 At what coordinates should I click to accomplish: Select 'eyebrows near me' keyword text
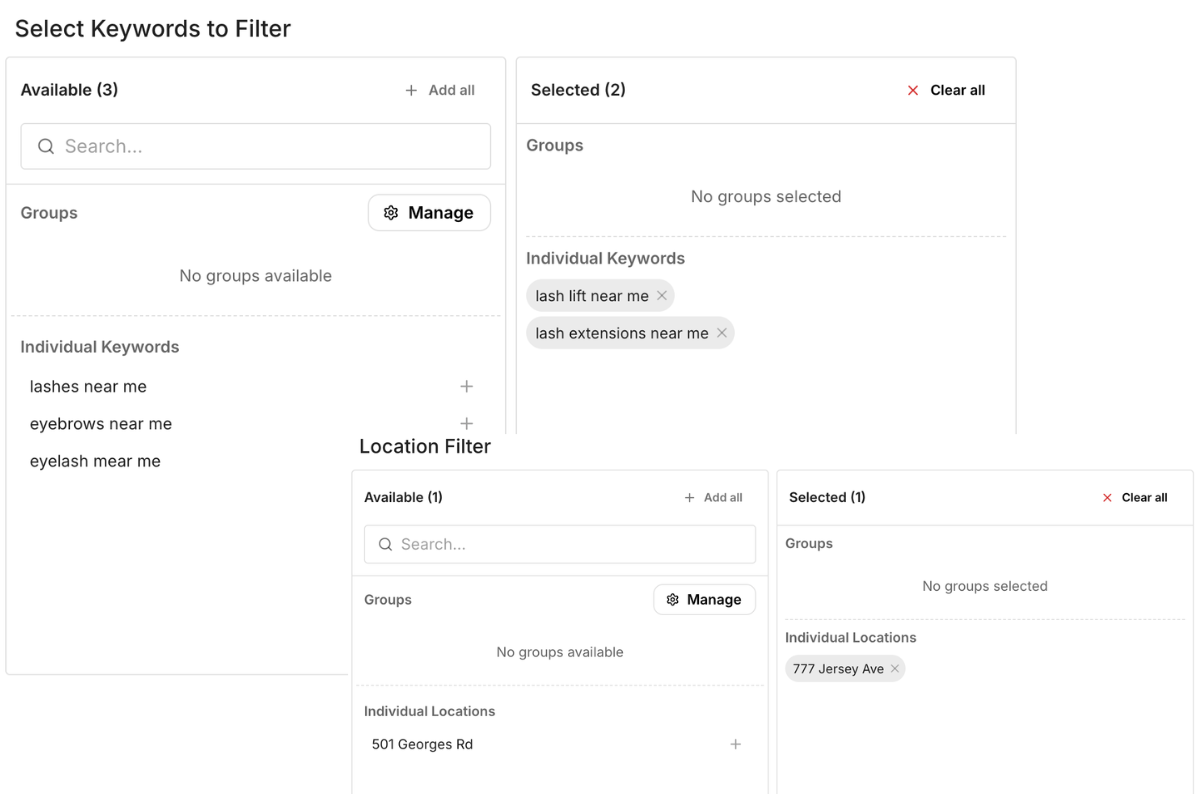pos(101,424)
